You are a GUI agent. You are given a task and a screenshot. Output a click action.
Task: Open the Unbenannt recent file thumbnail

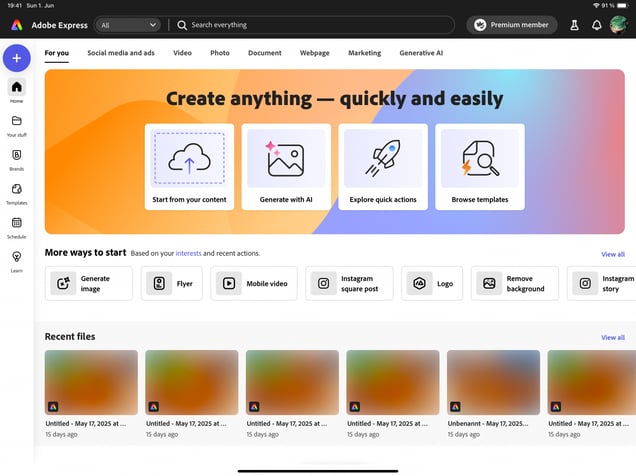tap(493, 383)
